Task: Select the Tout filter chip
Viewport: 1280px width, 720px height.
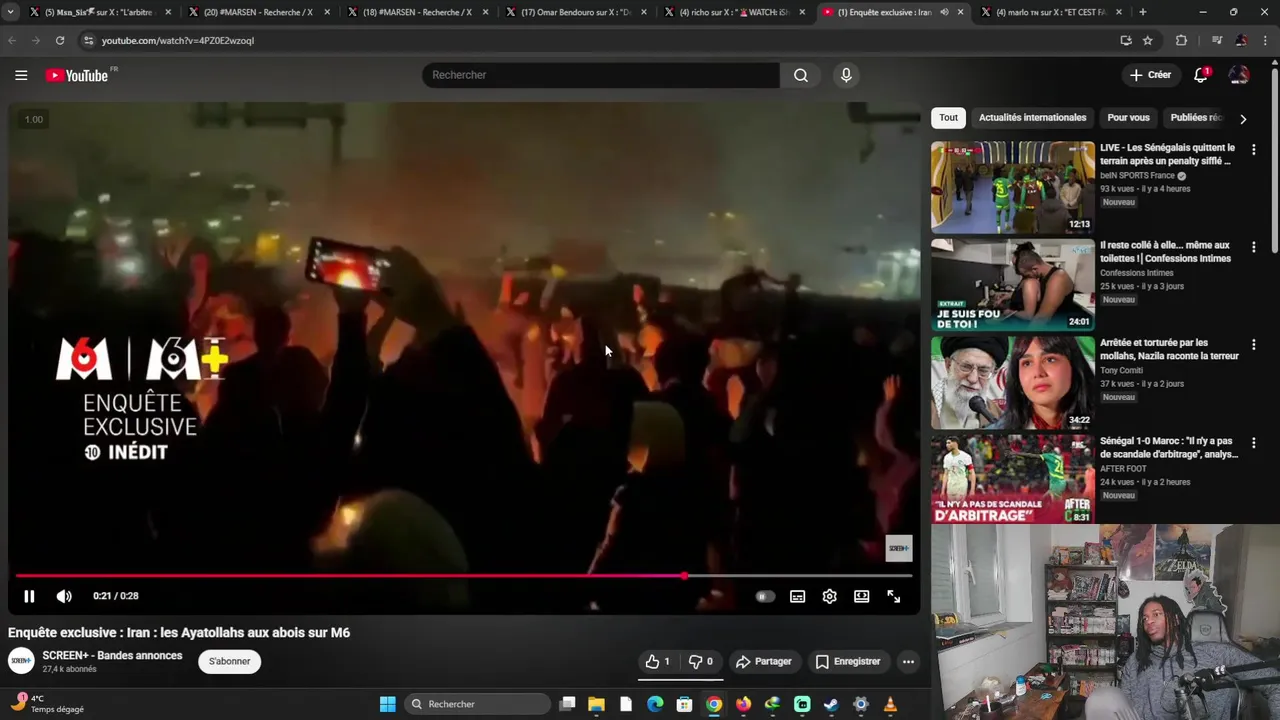Action: (x=948, y=117)
